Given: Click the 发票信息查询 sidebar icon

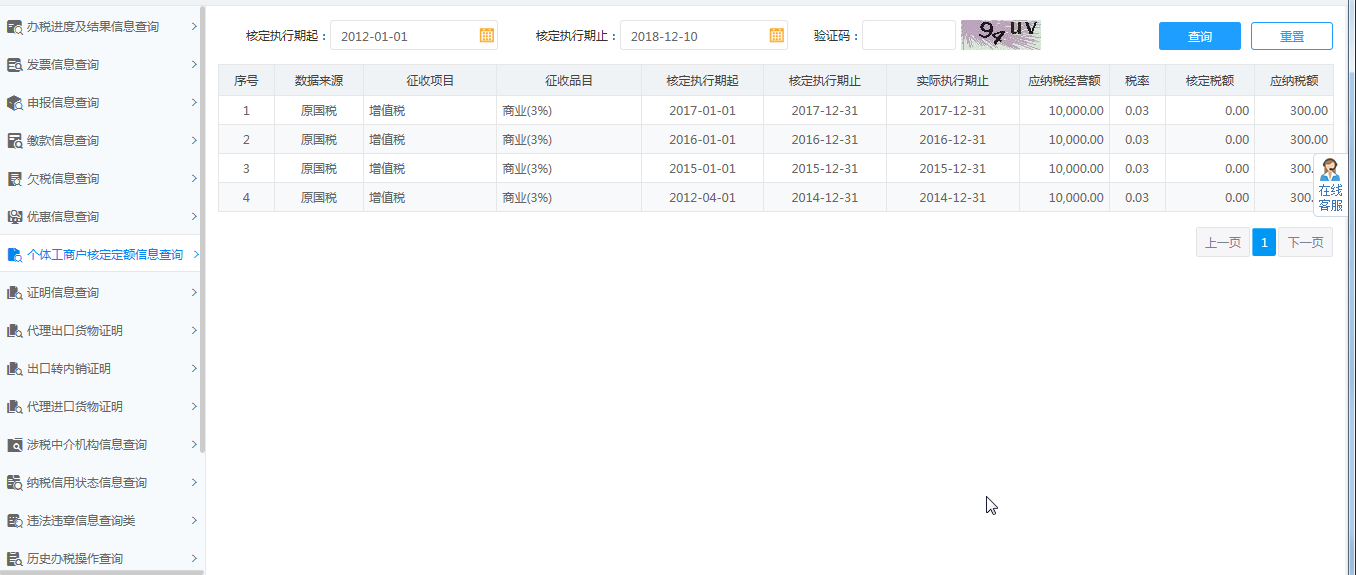Looking at the screenshot, I should 15,65.
